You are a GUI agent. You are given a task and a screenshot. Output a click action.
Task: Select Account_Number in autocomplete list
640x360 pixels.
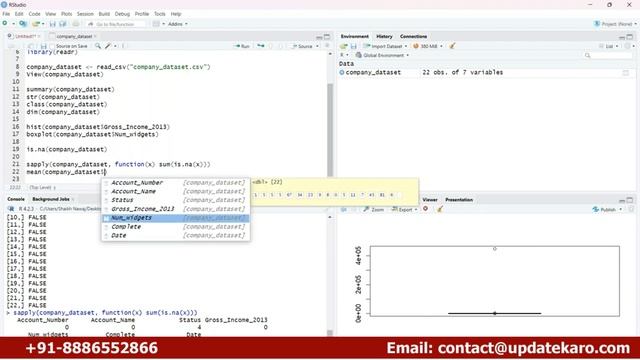[176, 182]
